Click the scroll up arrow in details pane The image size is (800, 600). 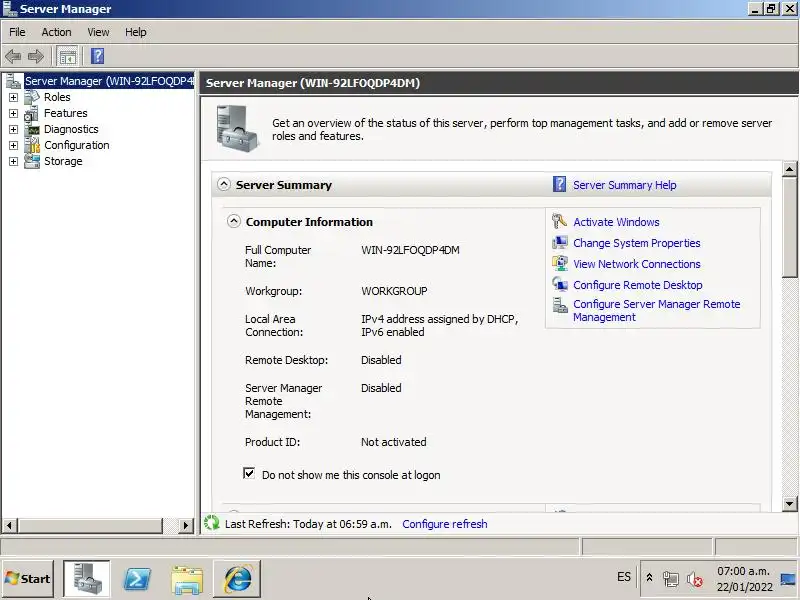[x=789, y=169]
